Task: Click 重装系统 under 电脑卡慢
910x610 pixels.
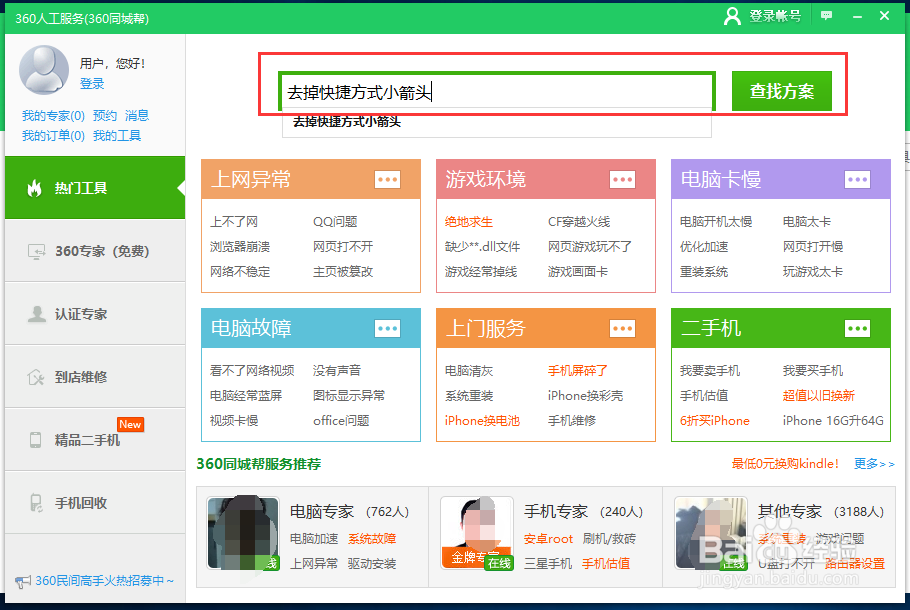Action: click(703, 272)
